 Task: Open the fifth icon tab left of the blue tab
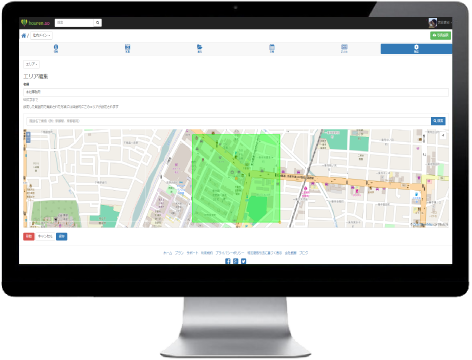coord(344,48)
